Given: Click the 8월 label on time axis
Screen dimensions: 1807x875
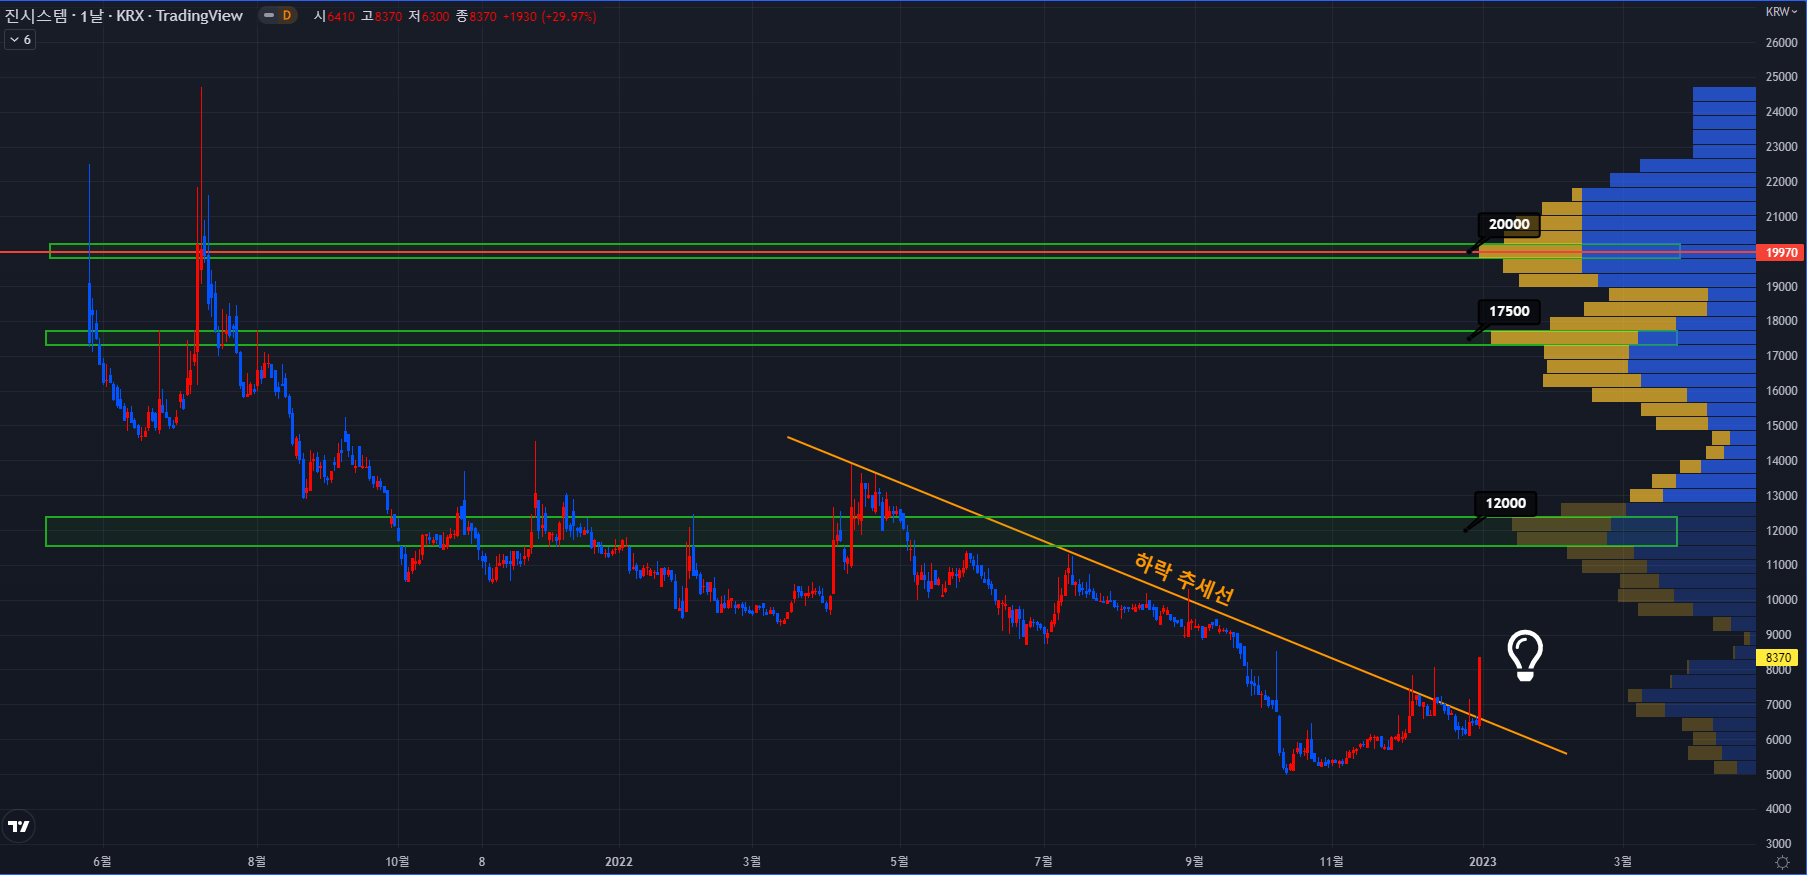Looking at the screenshot, I should tap(256, 861).
